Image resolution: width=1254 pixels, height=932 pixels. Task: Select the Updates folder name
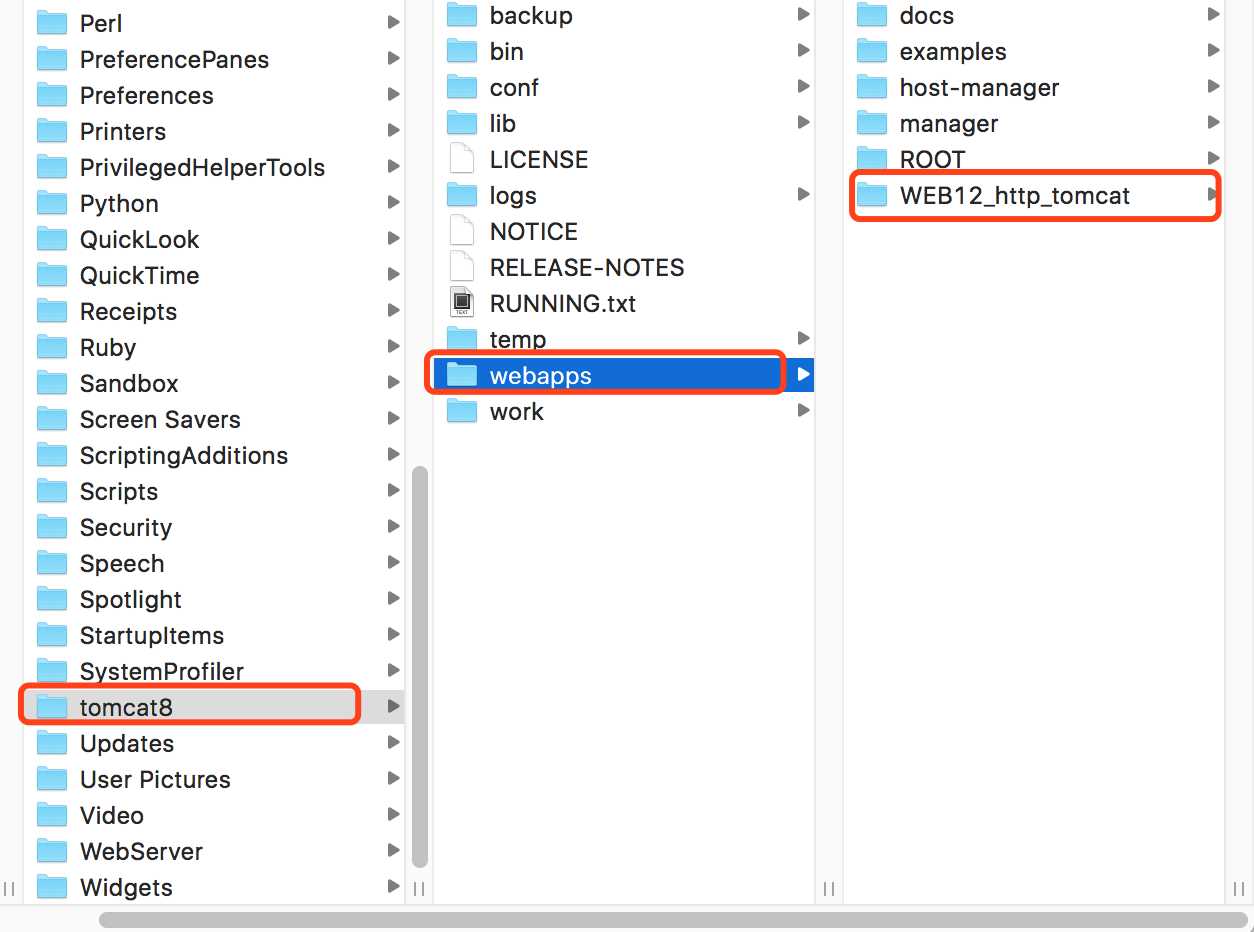click(127, 744)
